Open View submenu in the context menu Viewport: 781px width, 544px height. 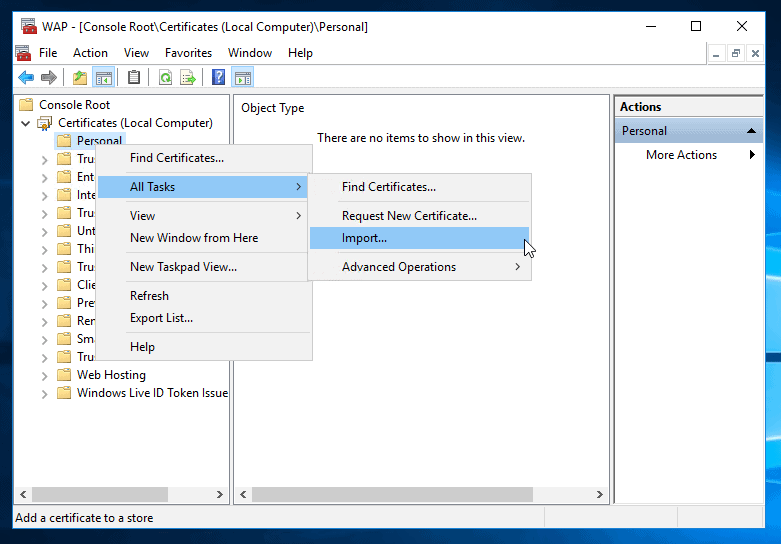(204, 216)
